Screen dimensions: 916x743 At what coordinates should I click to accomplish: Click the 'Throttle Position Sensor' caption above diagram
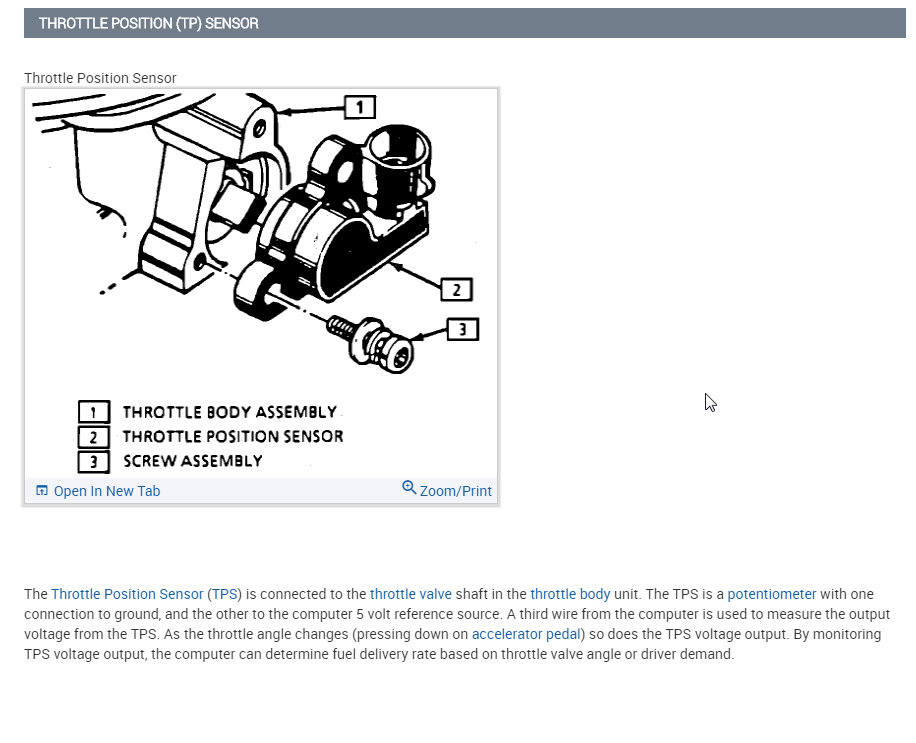[100, 78]
